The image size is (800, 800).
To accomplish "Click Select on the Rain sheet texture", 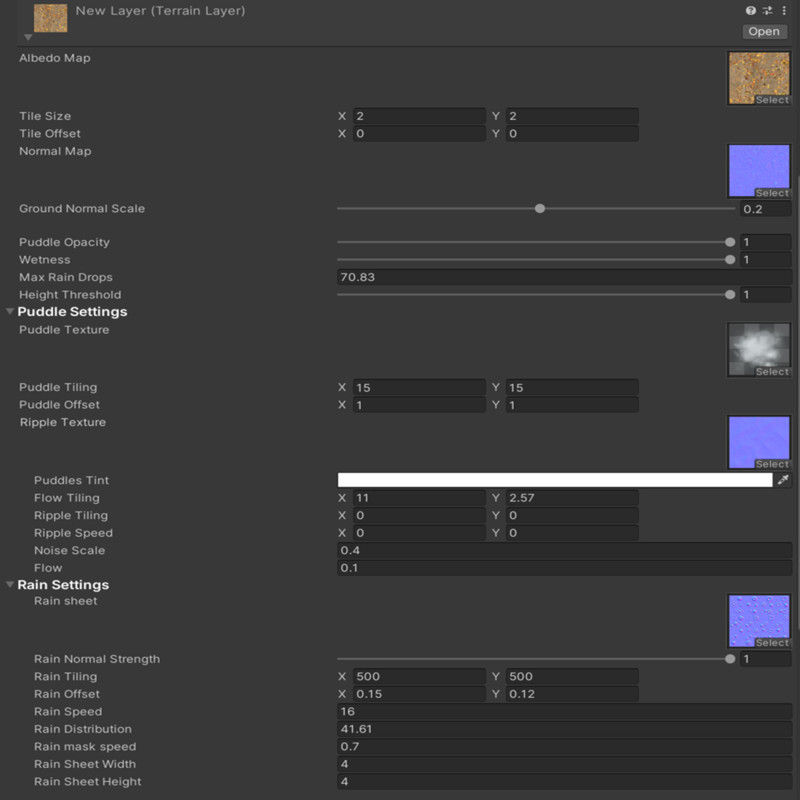I will click(772, 643).
